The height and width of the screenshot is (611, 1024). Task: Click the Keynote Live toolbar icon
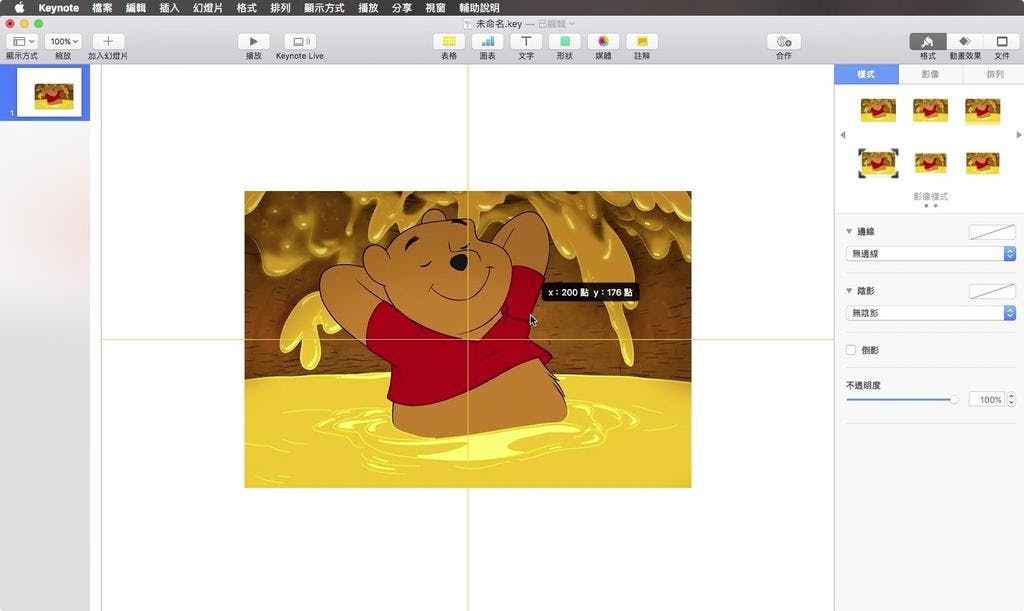click(300, 41)
